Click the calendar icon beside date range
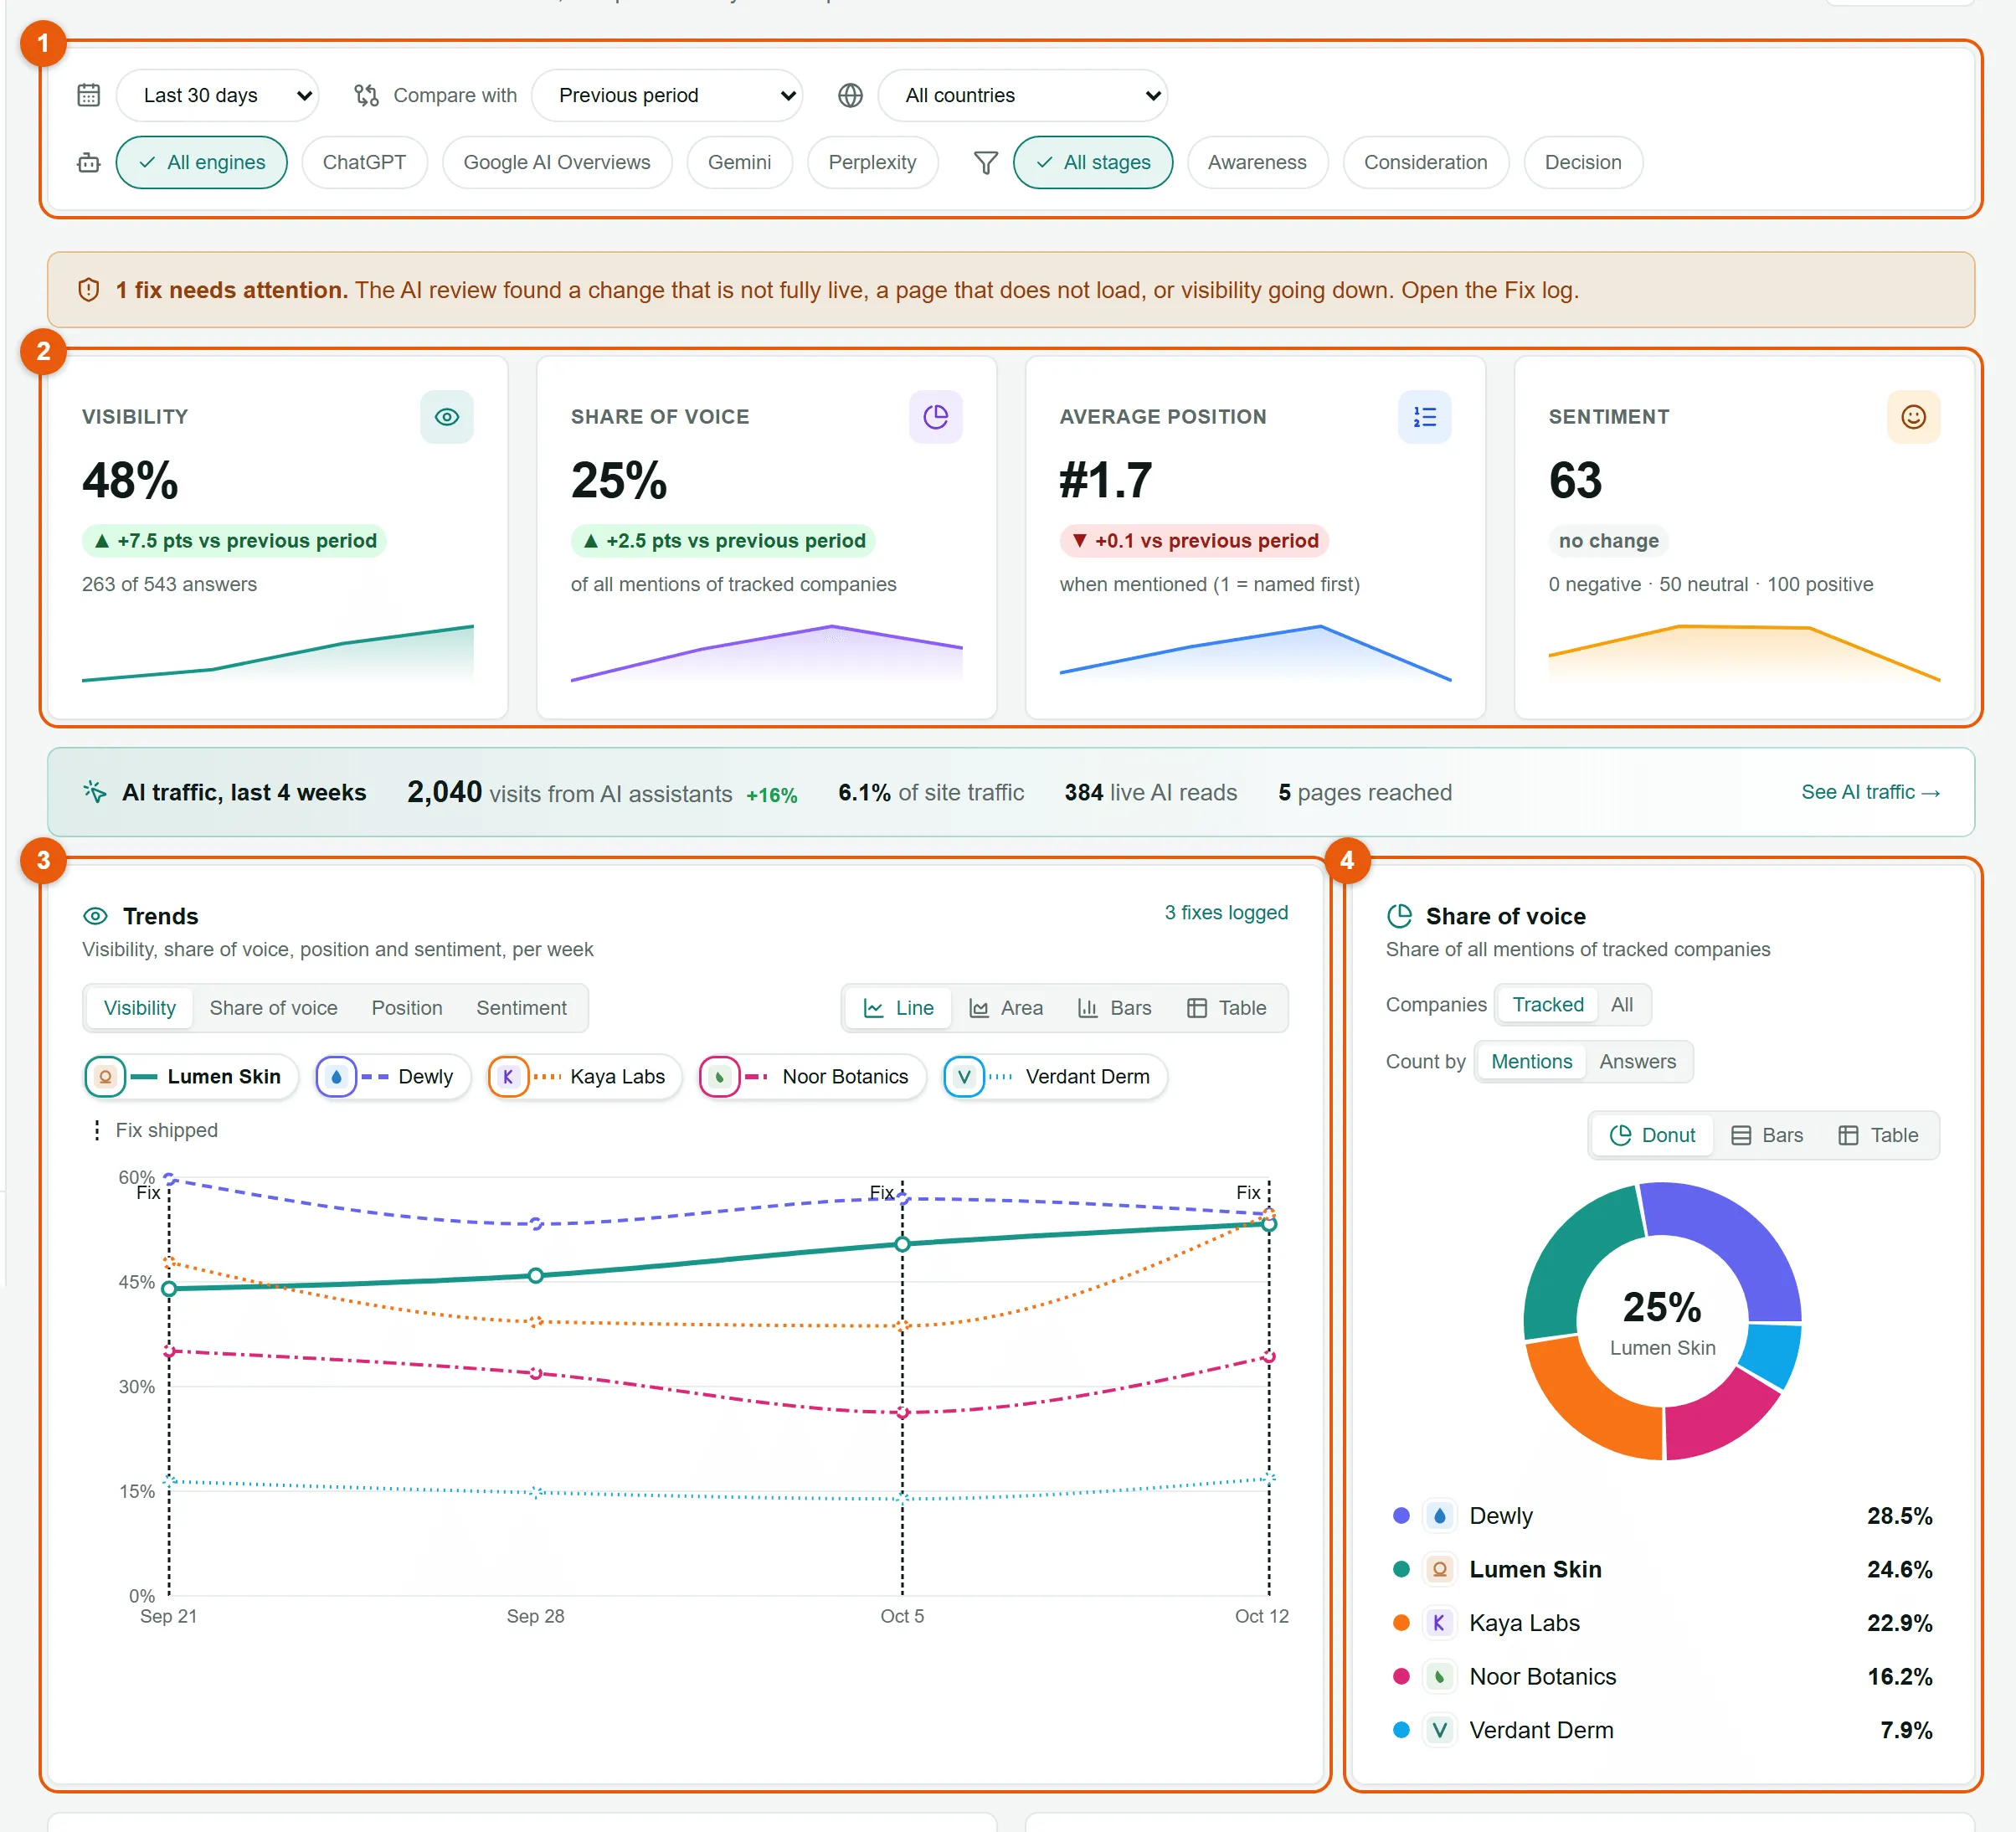Screen dimensions: 2016x1832 pyautogui.click(x=89, y=95)
